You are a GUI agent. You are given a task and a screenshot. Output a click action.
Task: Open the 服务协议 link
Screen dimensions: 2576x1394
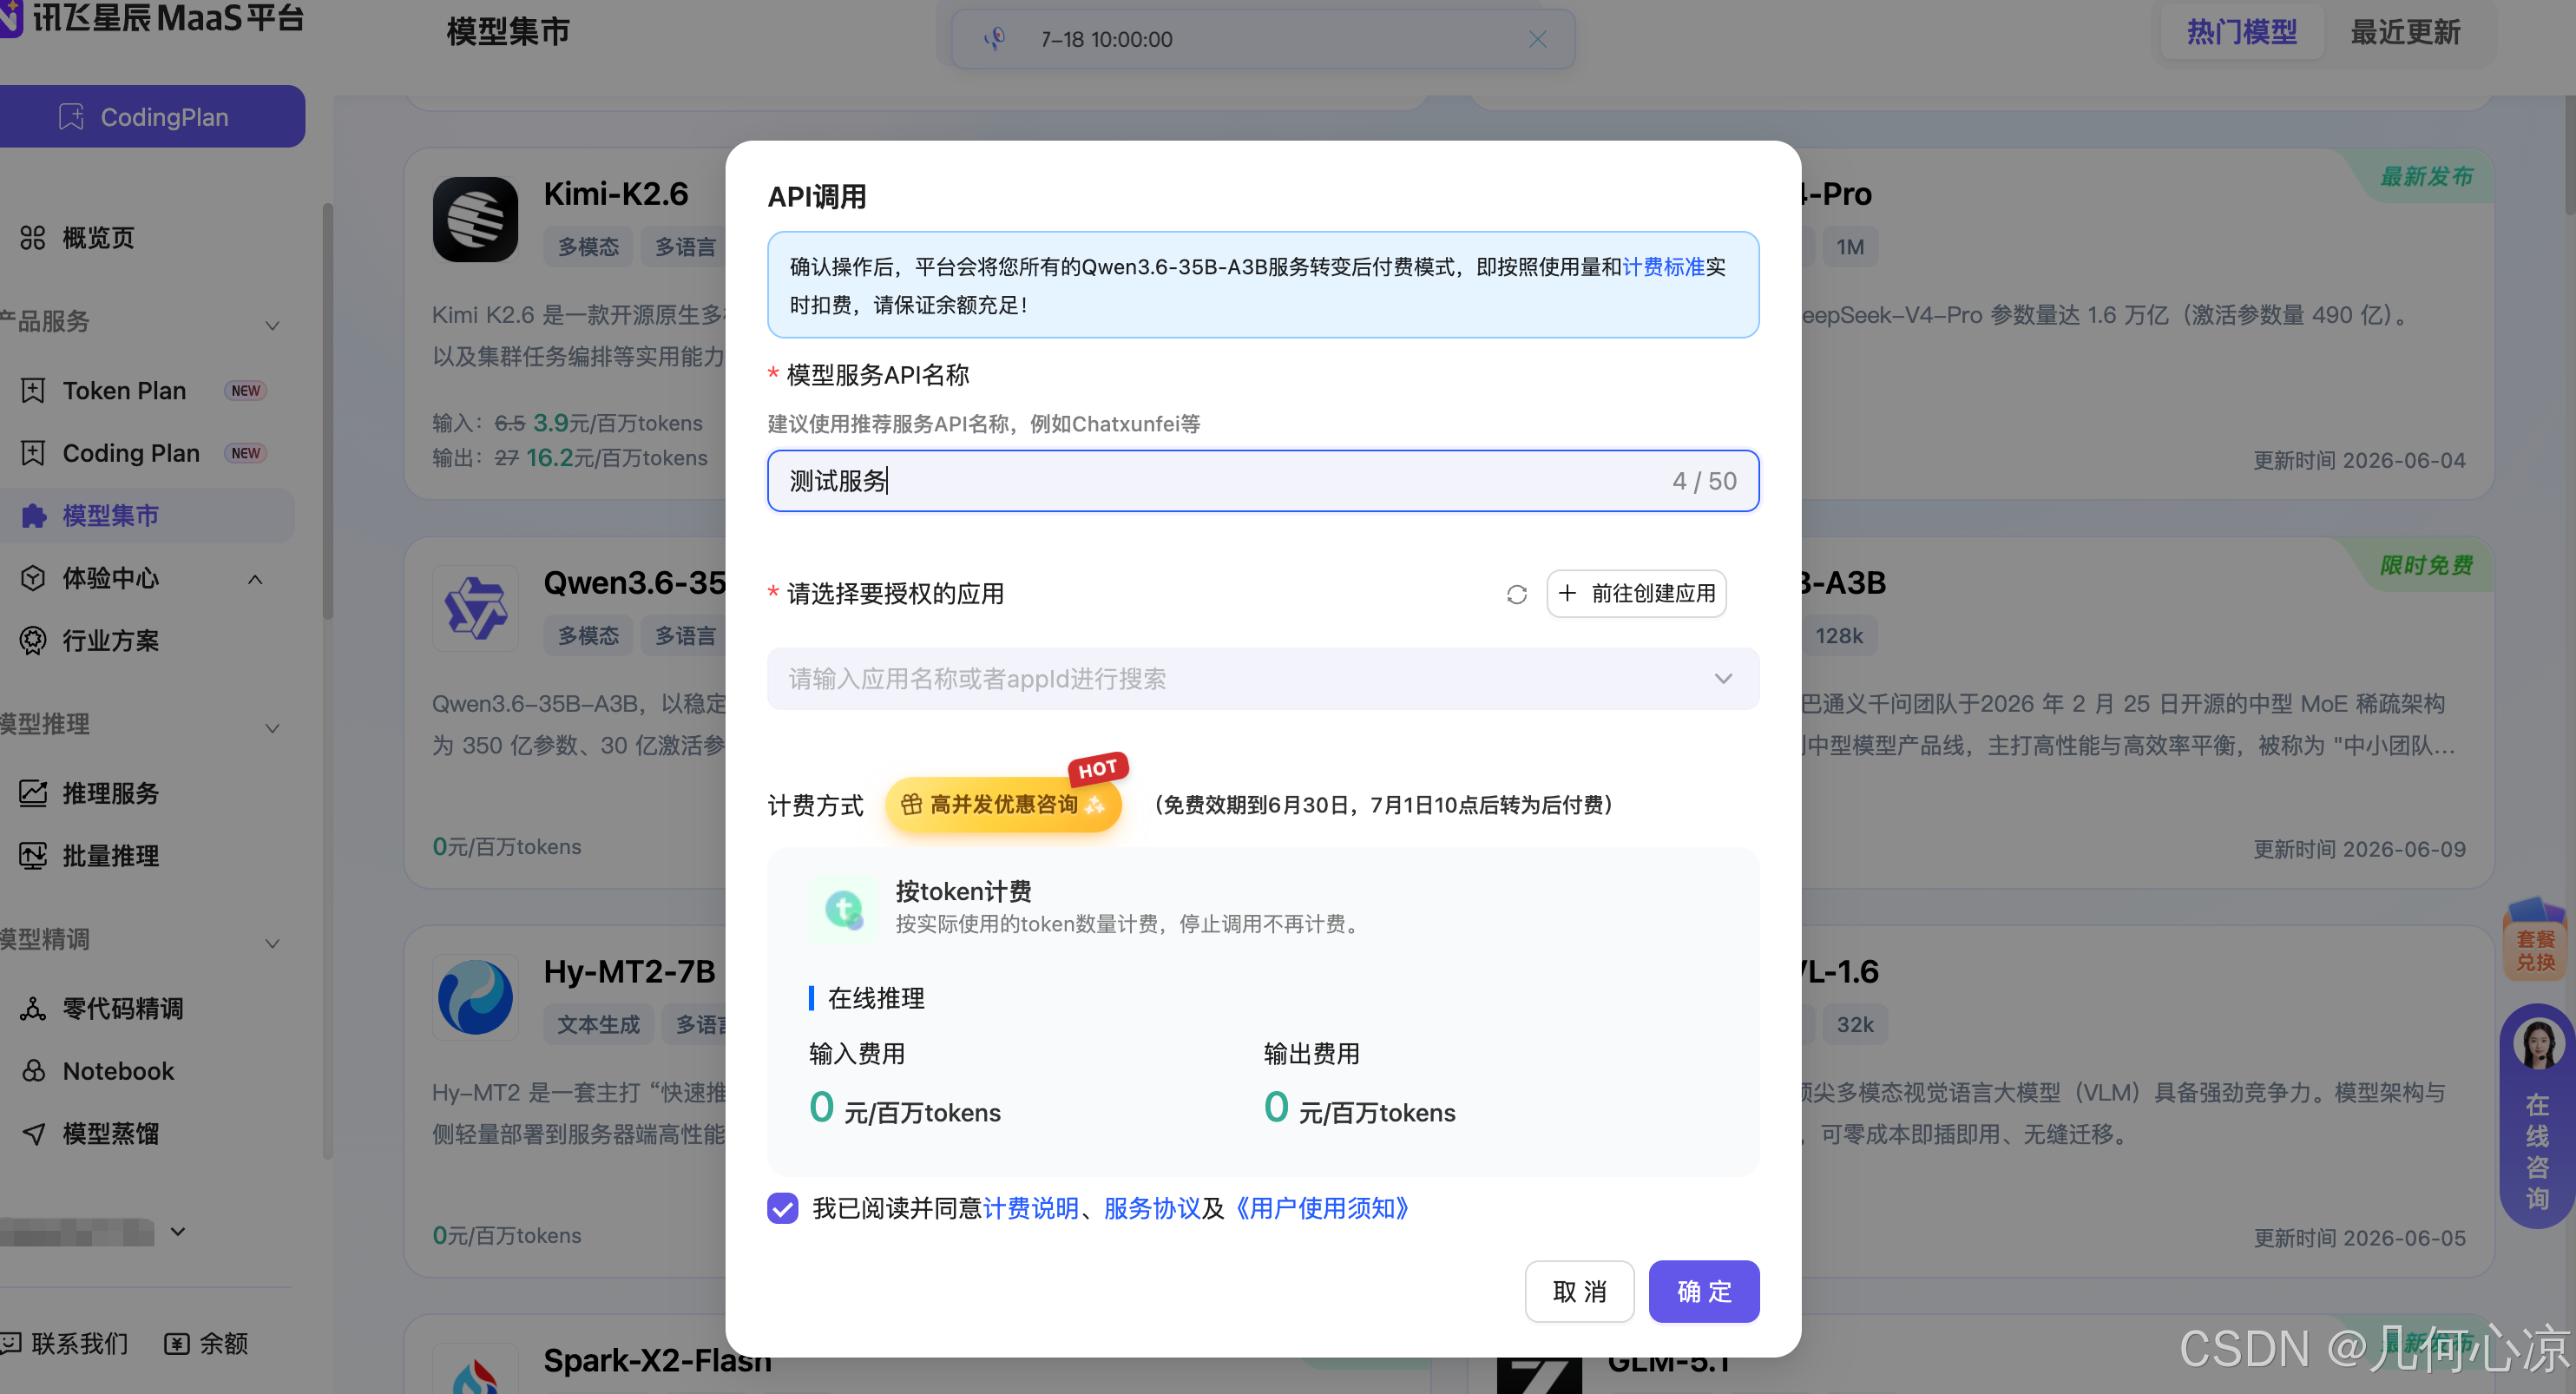click(1152, 1208)
